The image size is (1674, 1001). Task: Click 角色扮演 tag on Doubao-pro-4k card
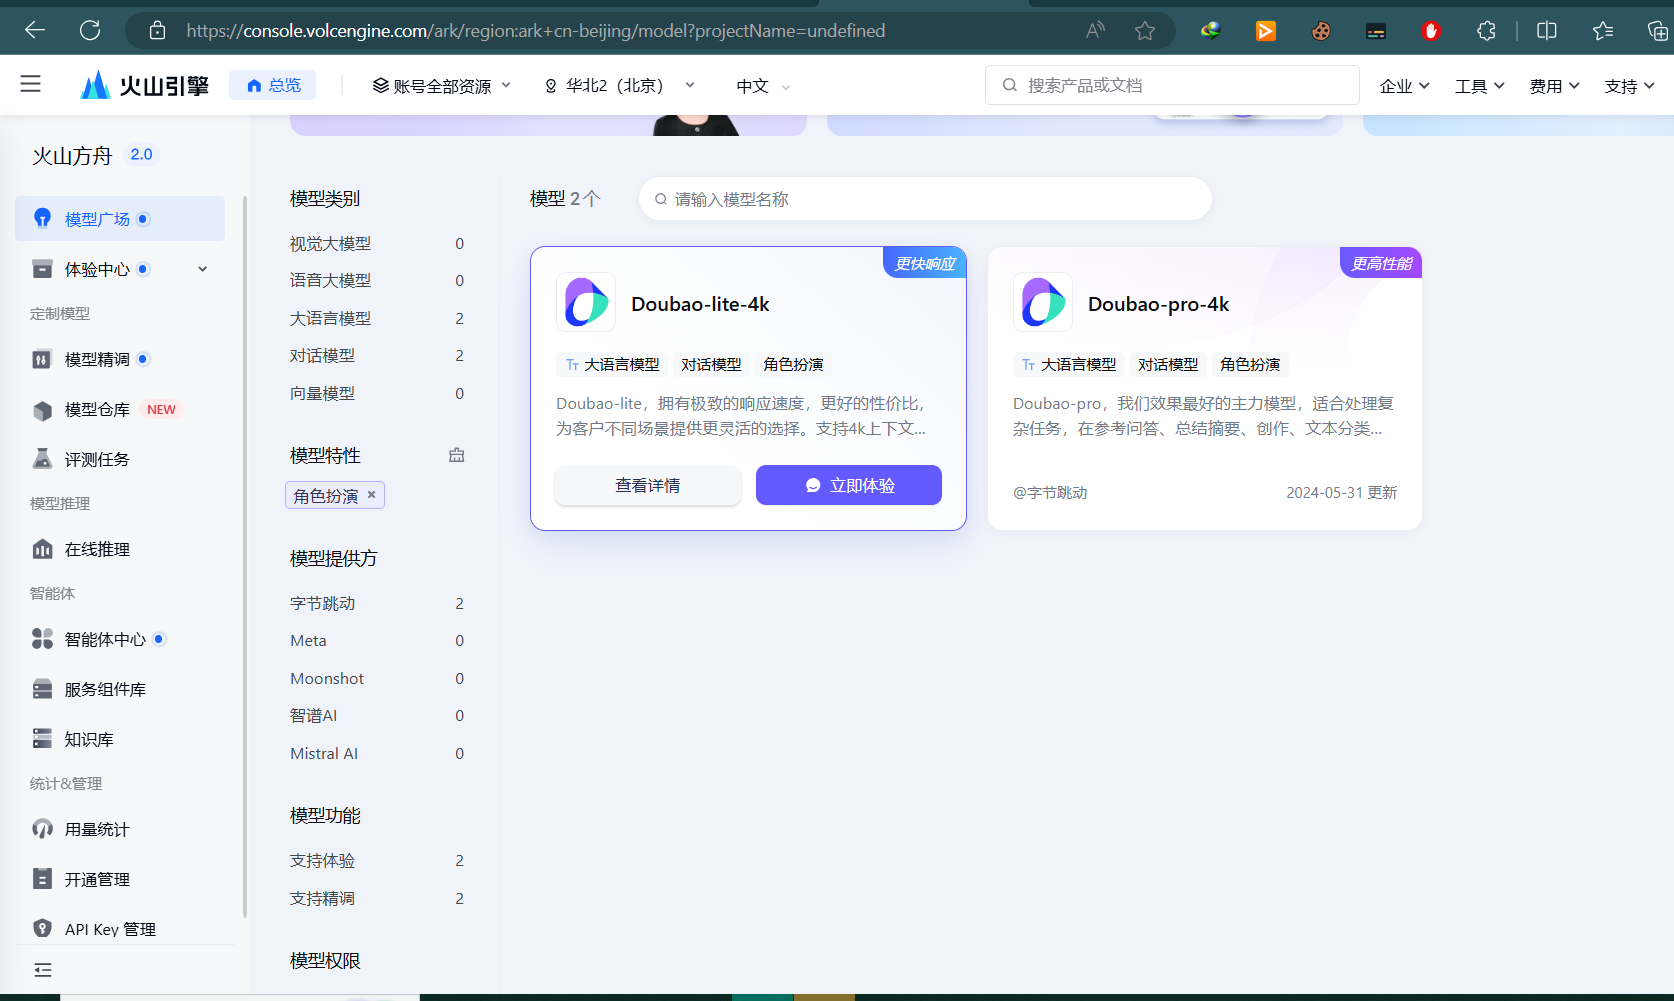pyautogui.click(x=1250, y=365)
